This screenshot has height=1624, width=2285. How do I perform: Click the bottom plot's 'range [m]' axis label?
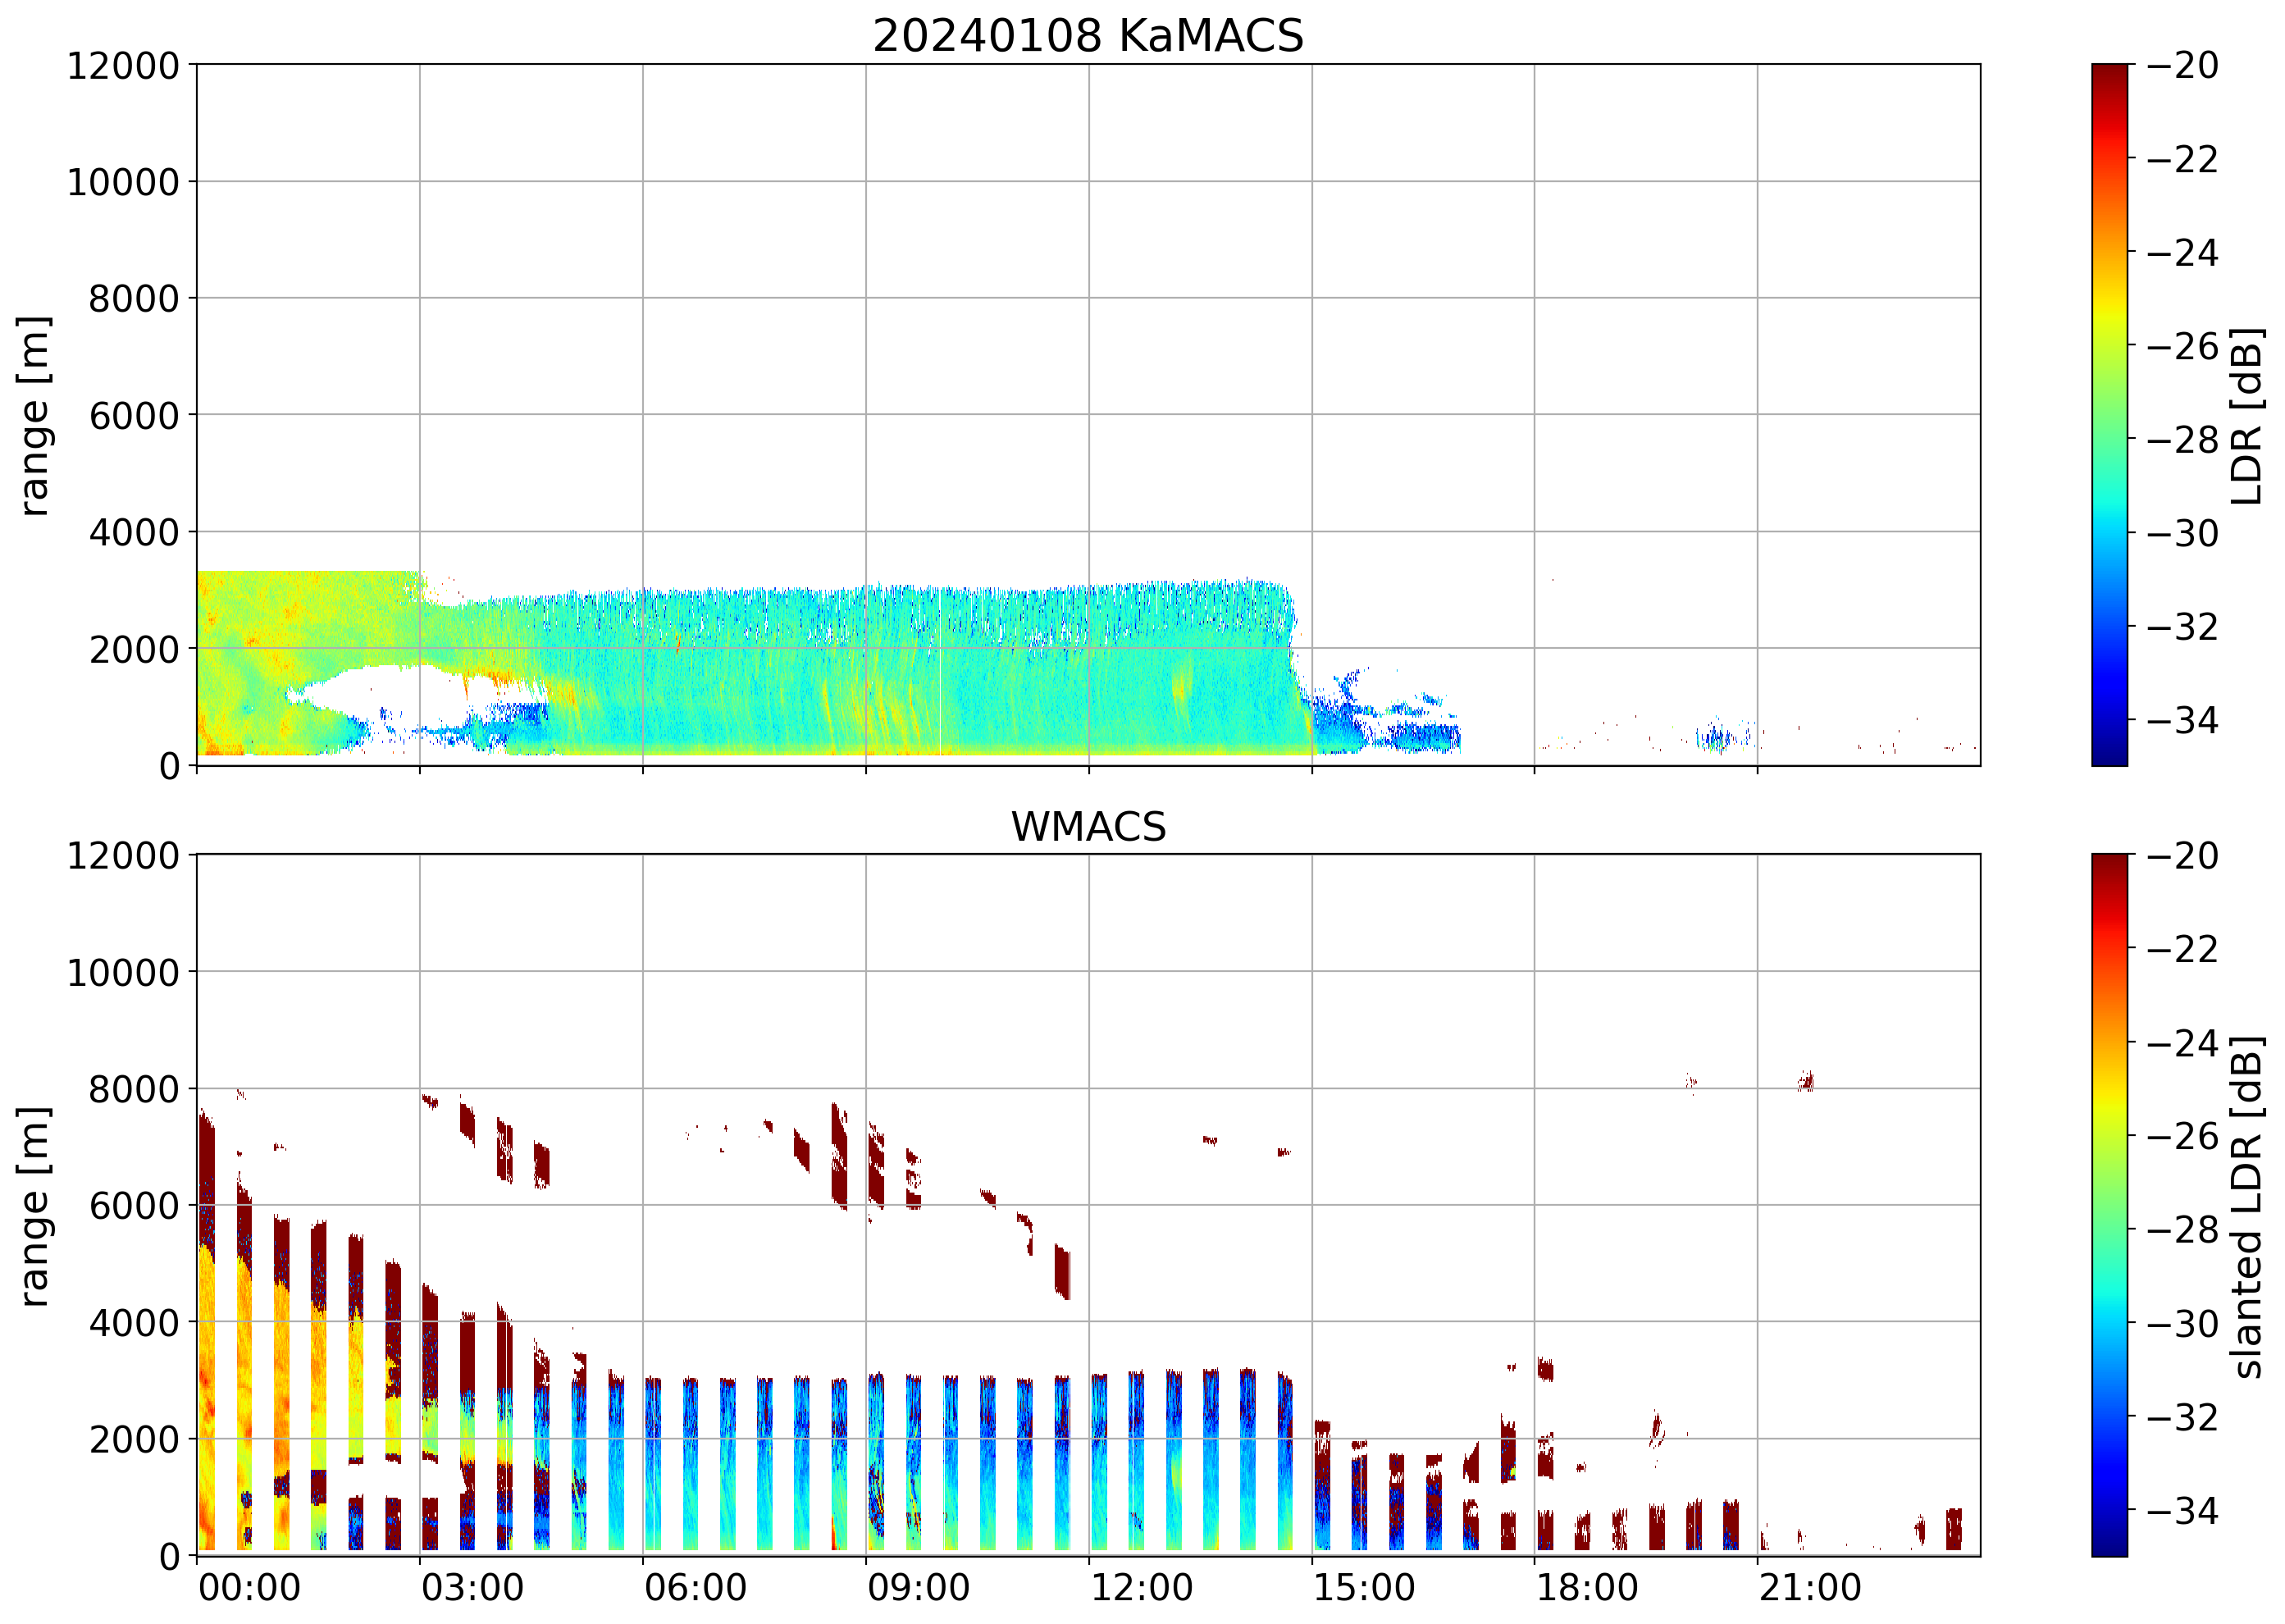pyautogui.click(x=35, y=1206)
